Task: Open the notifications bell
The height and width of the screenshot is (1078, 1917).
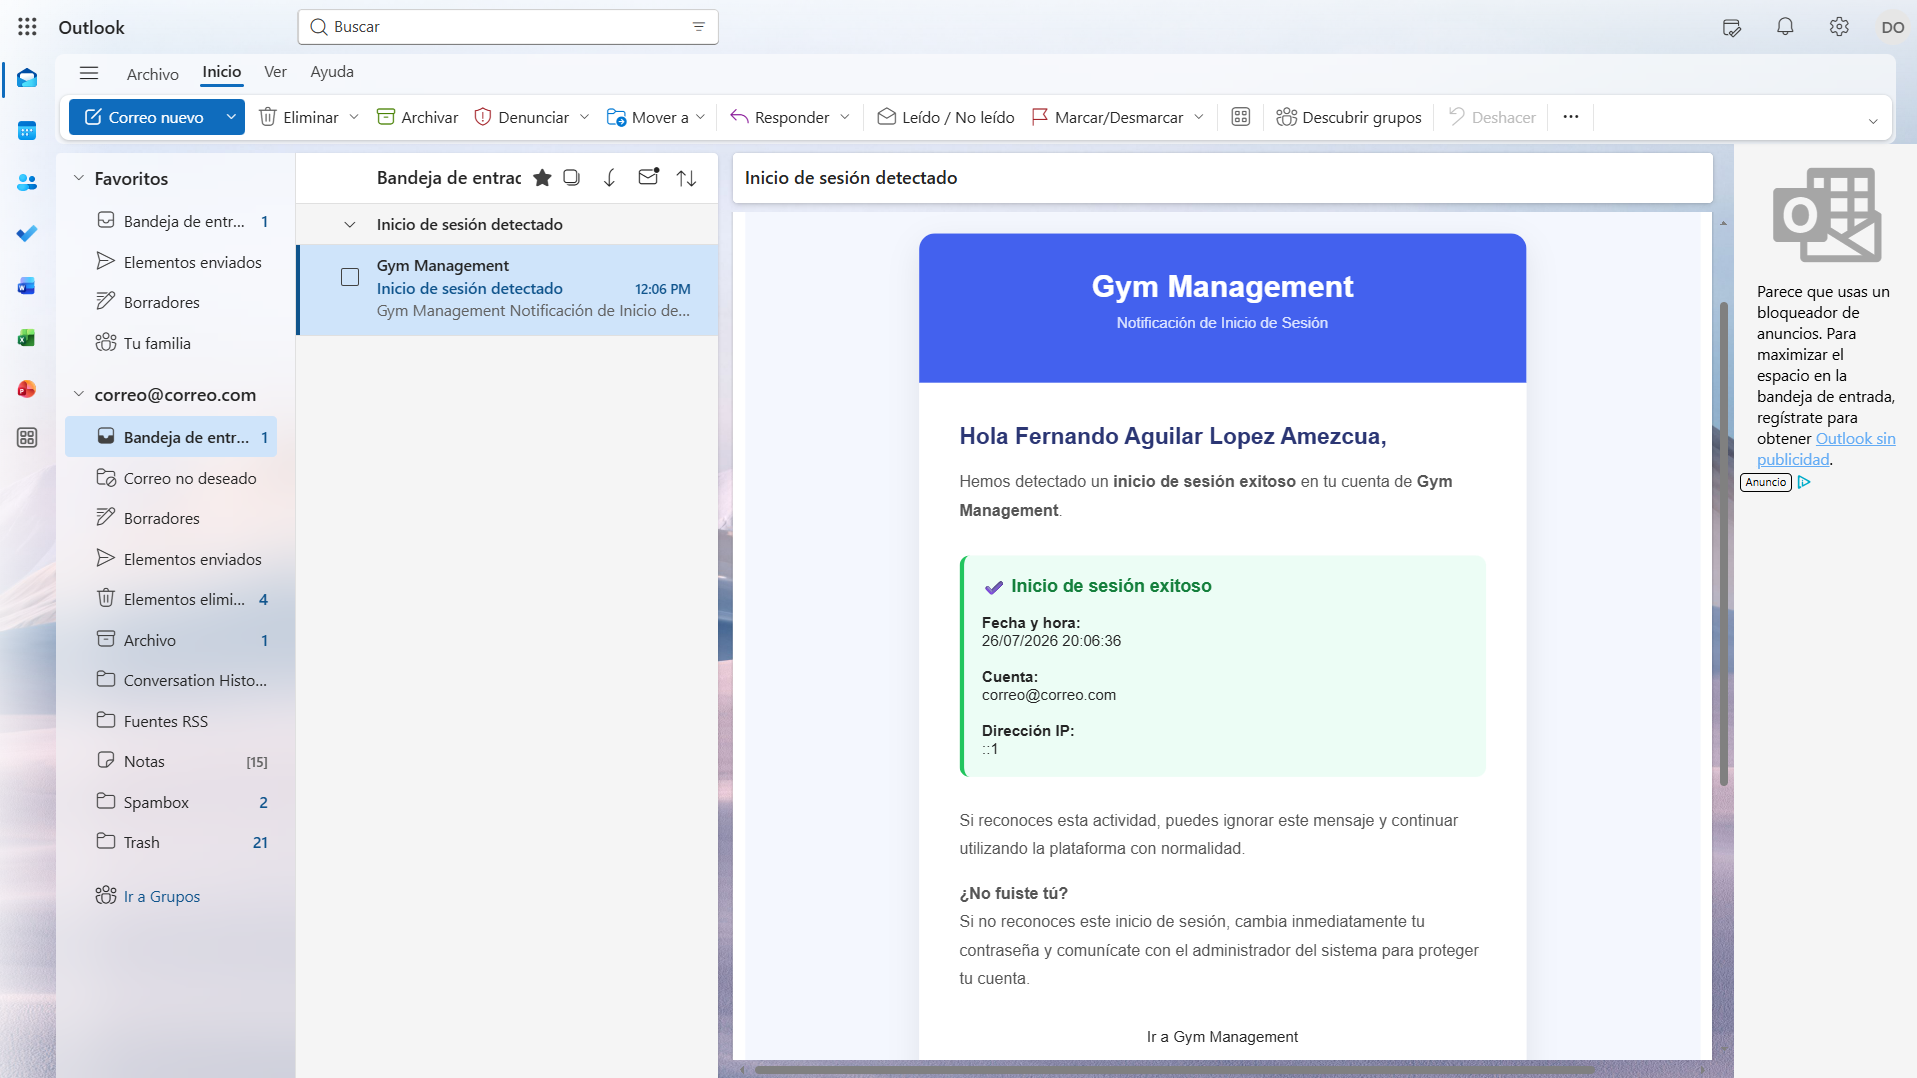Action: click(x=1785, y=27)
